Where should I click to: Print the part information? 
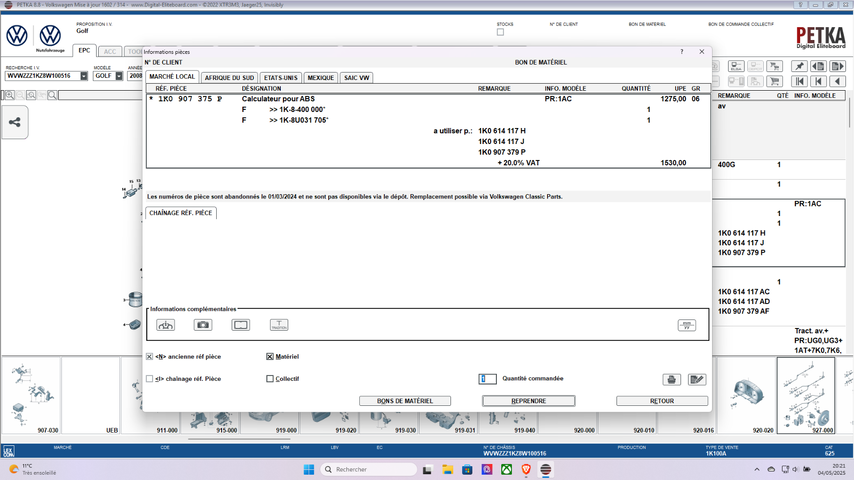(672, 379)
